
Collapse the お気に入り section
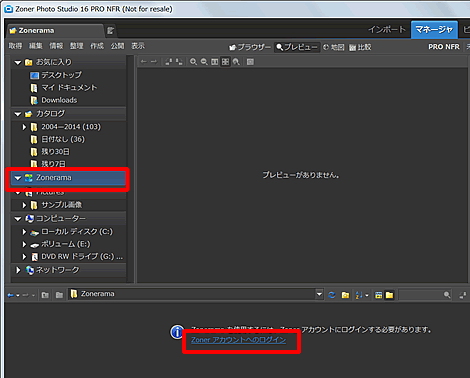[18, 62]
